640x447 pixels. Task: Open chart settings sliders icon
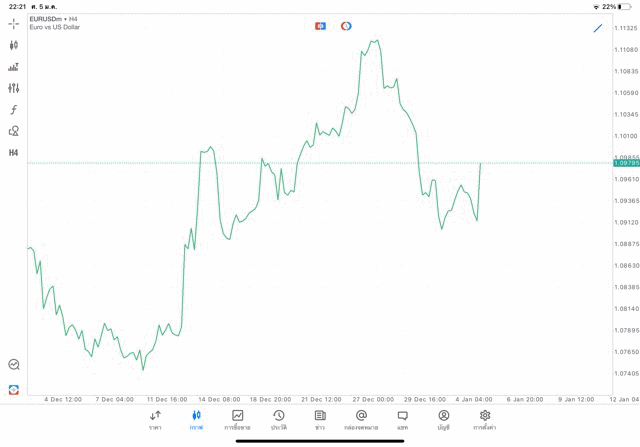[x=14, y=88]
